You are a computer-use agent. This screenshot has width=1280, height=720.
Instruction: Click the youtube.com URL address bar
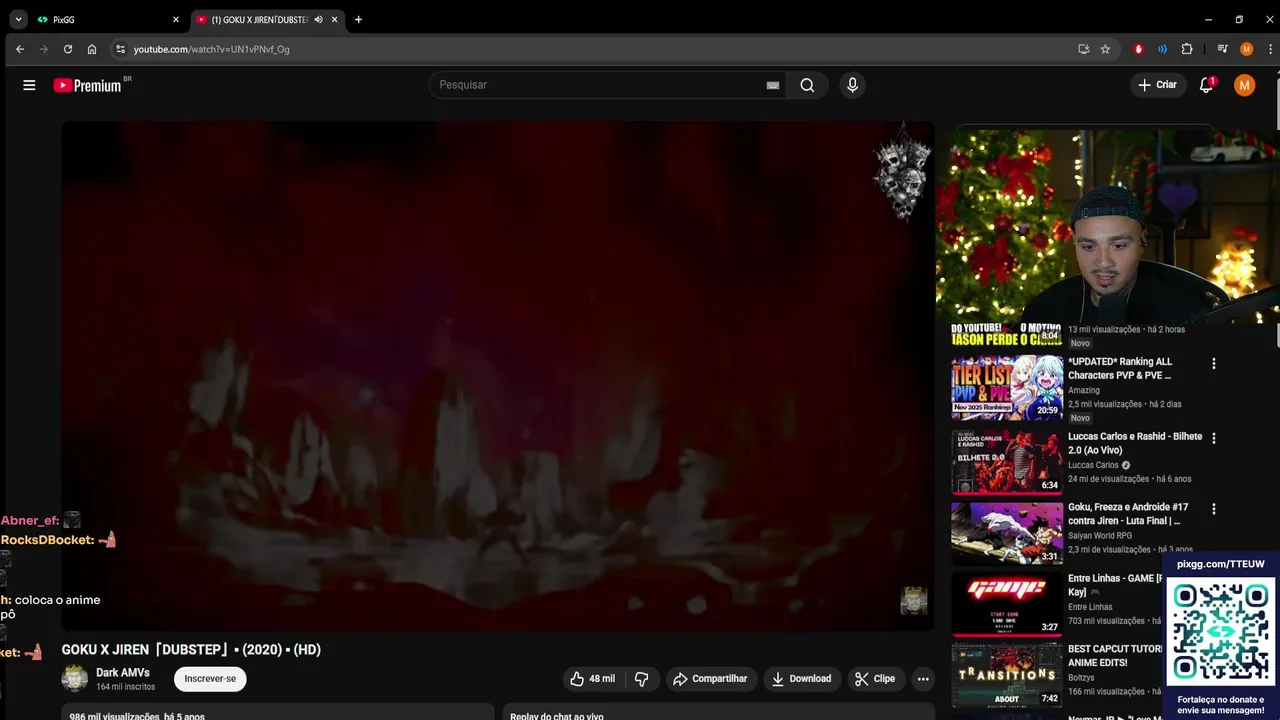tap(600, 49)
